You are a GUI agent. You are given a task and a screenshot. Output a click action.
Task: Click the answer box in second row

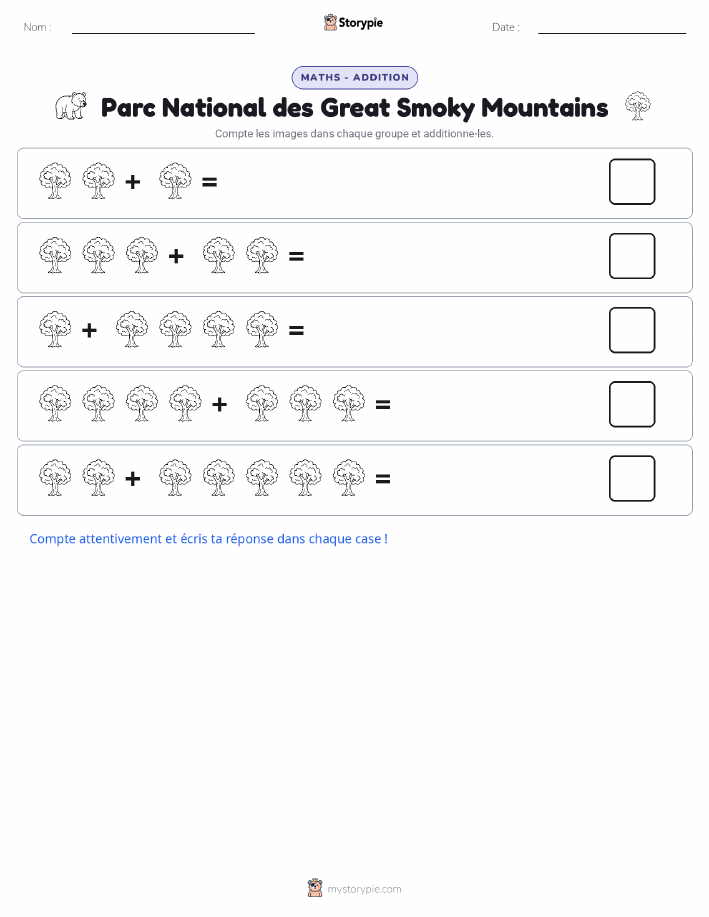coord(632,256)
